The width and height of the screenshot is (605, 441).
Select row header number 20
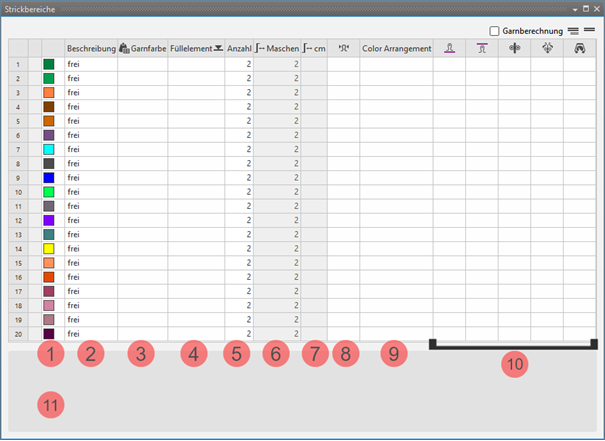point(19,333)
